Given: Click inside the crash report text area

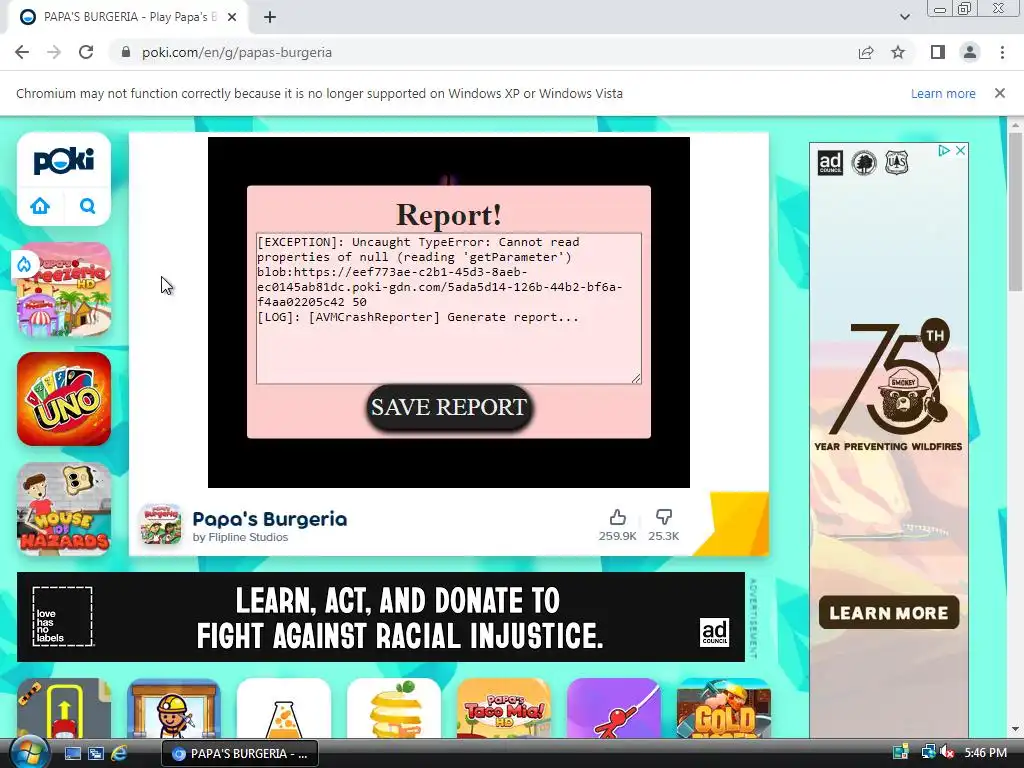Looking at the screenshot, I should 449,308.
